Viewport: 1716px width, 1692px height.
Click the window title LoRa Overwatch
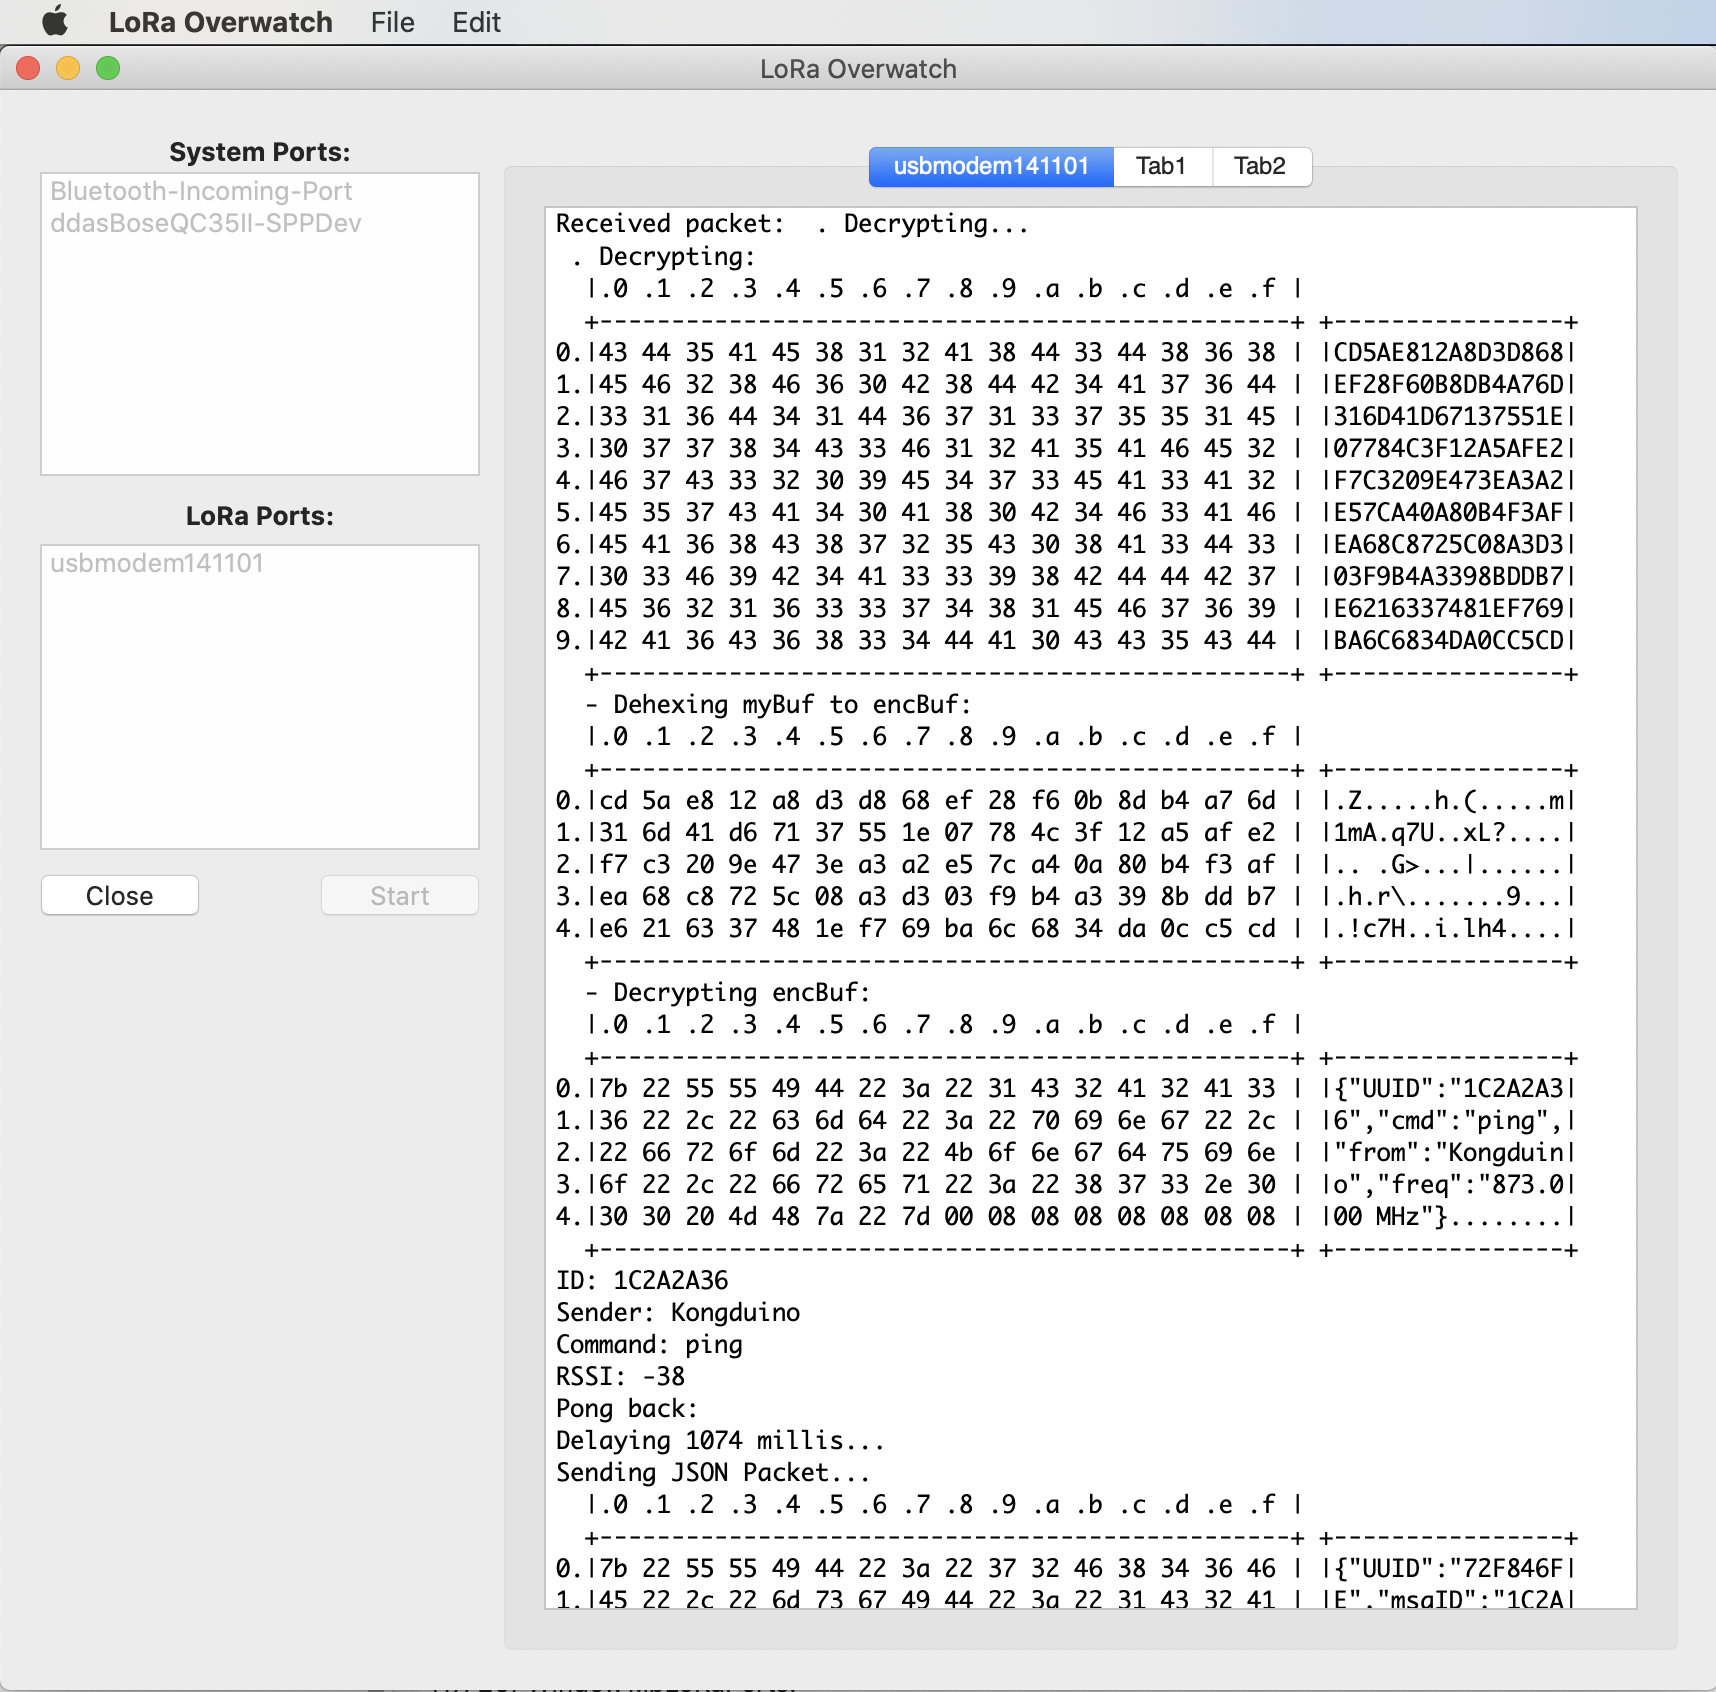[x=858, y=69]
